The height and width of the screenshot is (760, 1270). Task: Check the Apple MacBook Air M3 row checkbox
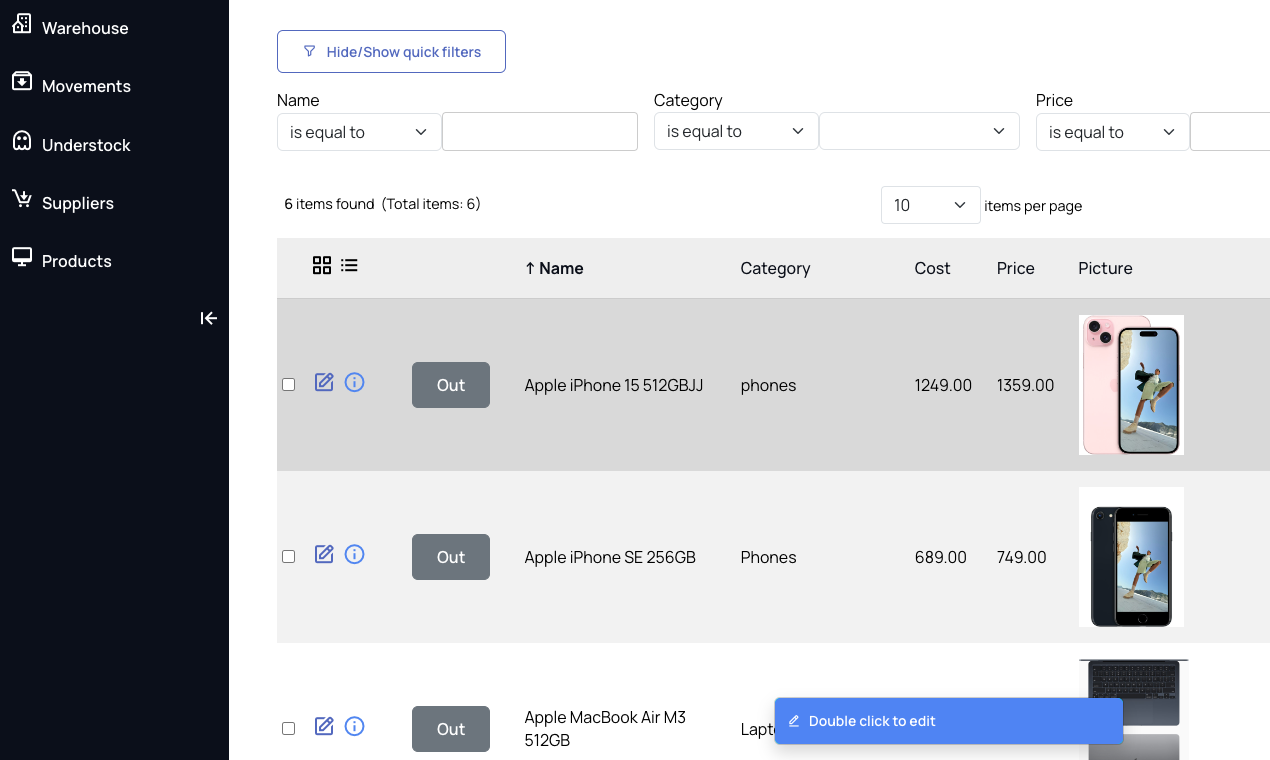tap(289, 728)
